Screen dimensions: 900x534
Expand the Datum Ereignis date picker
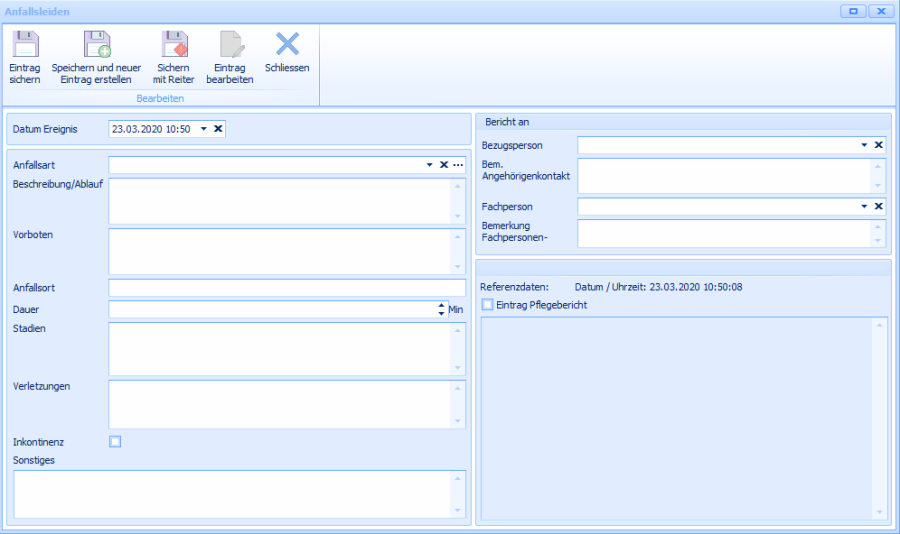coord(203,129)
